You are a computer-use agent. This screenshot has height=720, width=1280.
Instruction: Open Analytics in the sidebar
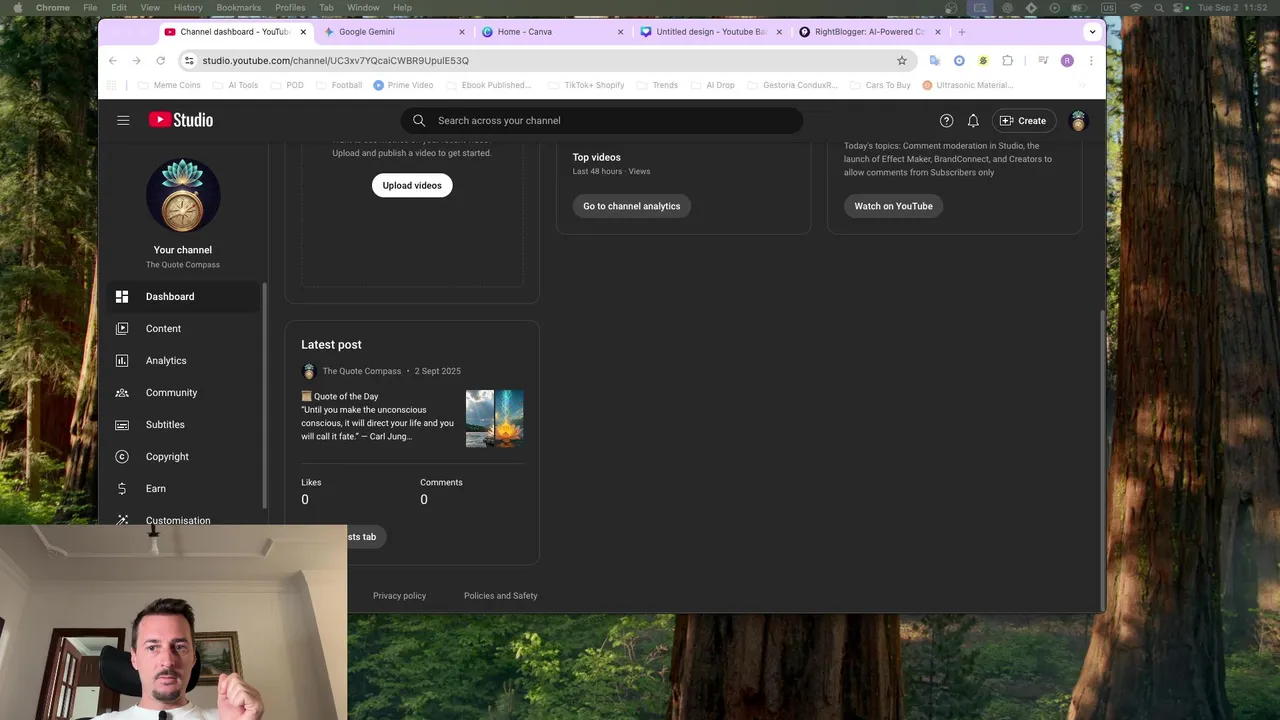[x=184, y=361]
